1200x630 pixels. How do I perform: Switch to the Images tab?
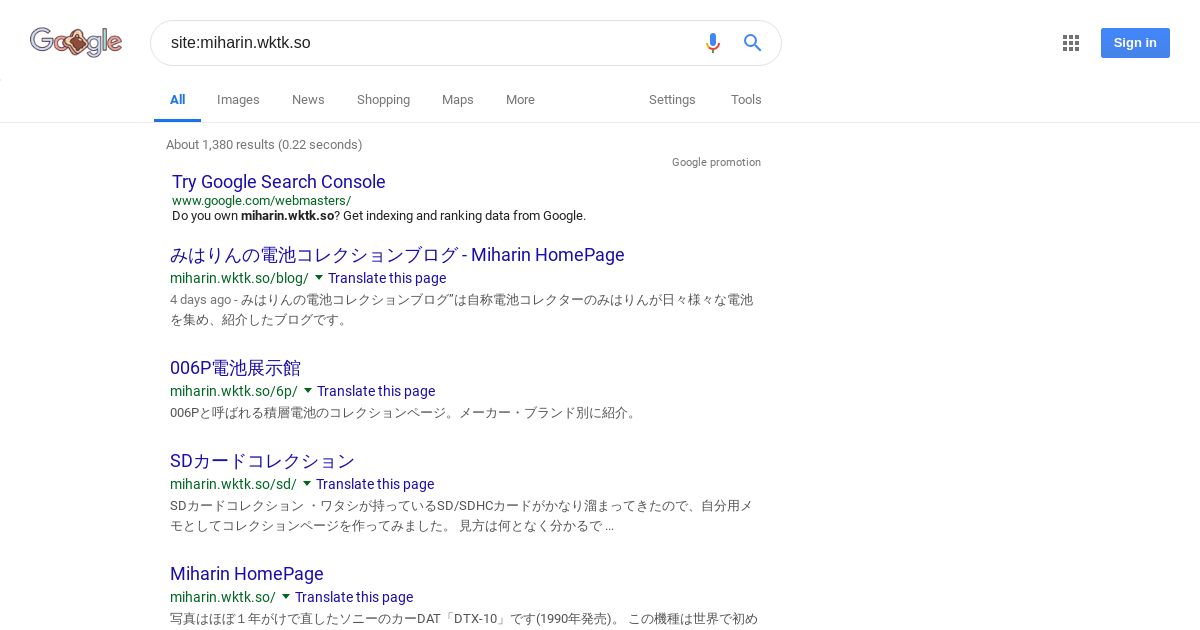click(x=238, y=100)
